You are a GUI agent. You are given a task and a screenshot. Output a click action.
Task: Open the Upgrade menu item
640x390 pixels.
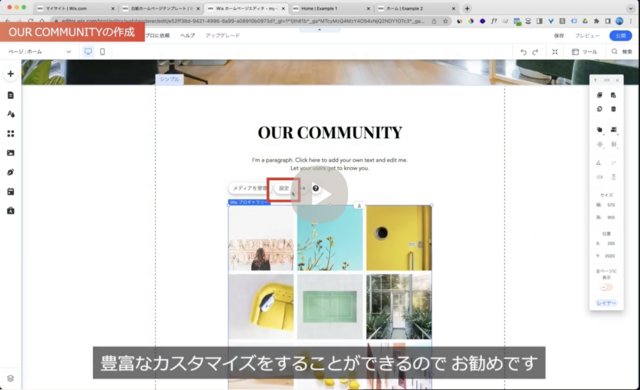tap(222, 35)
